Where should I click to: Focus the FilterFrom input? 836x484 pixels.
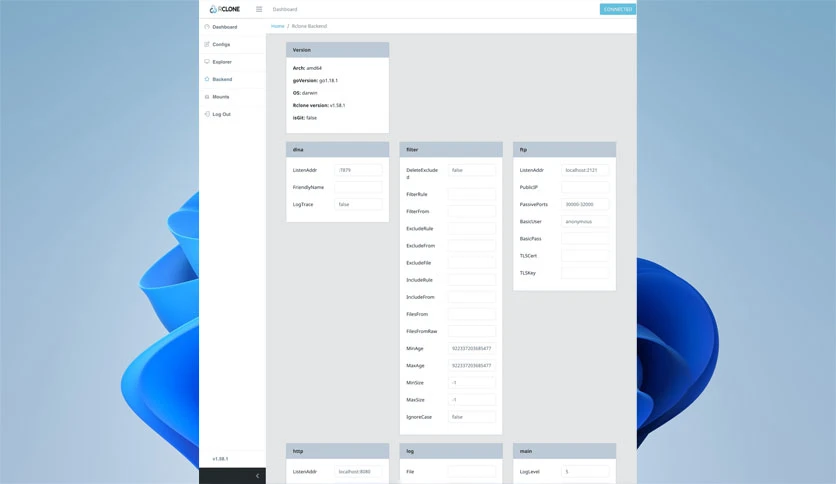click(472, 211)
